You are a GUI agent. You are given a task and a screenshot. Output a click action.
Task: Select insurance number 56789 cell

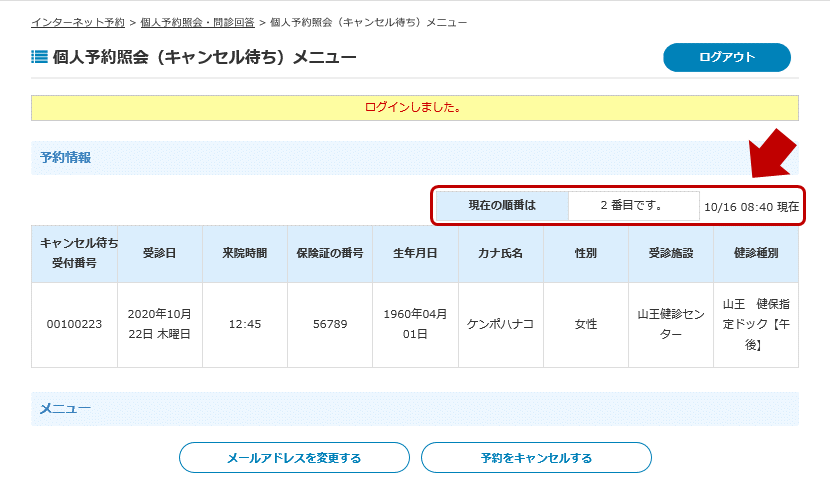[x=330, y=324]
